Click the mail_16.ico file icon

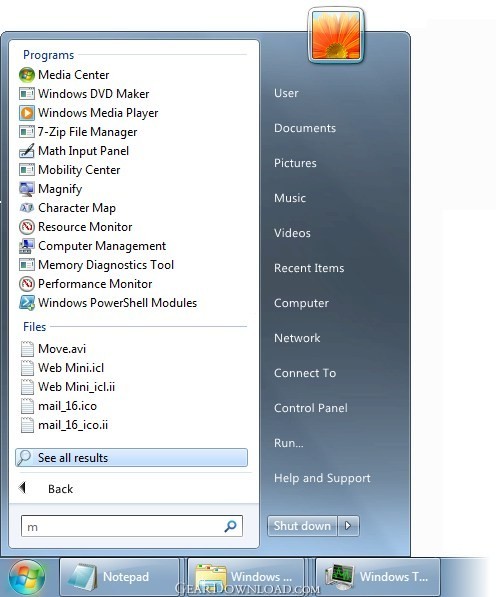pyautogui.click(x=27, y=406)
